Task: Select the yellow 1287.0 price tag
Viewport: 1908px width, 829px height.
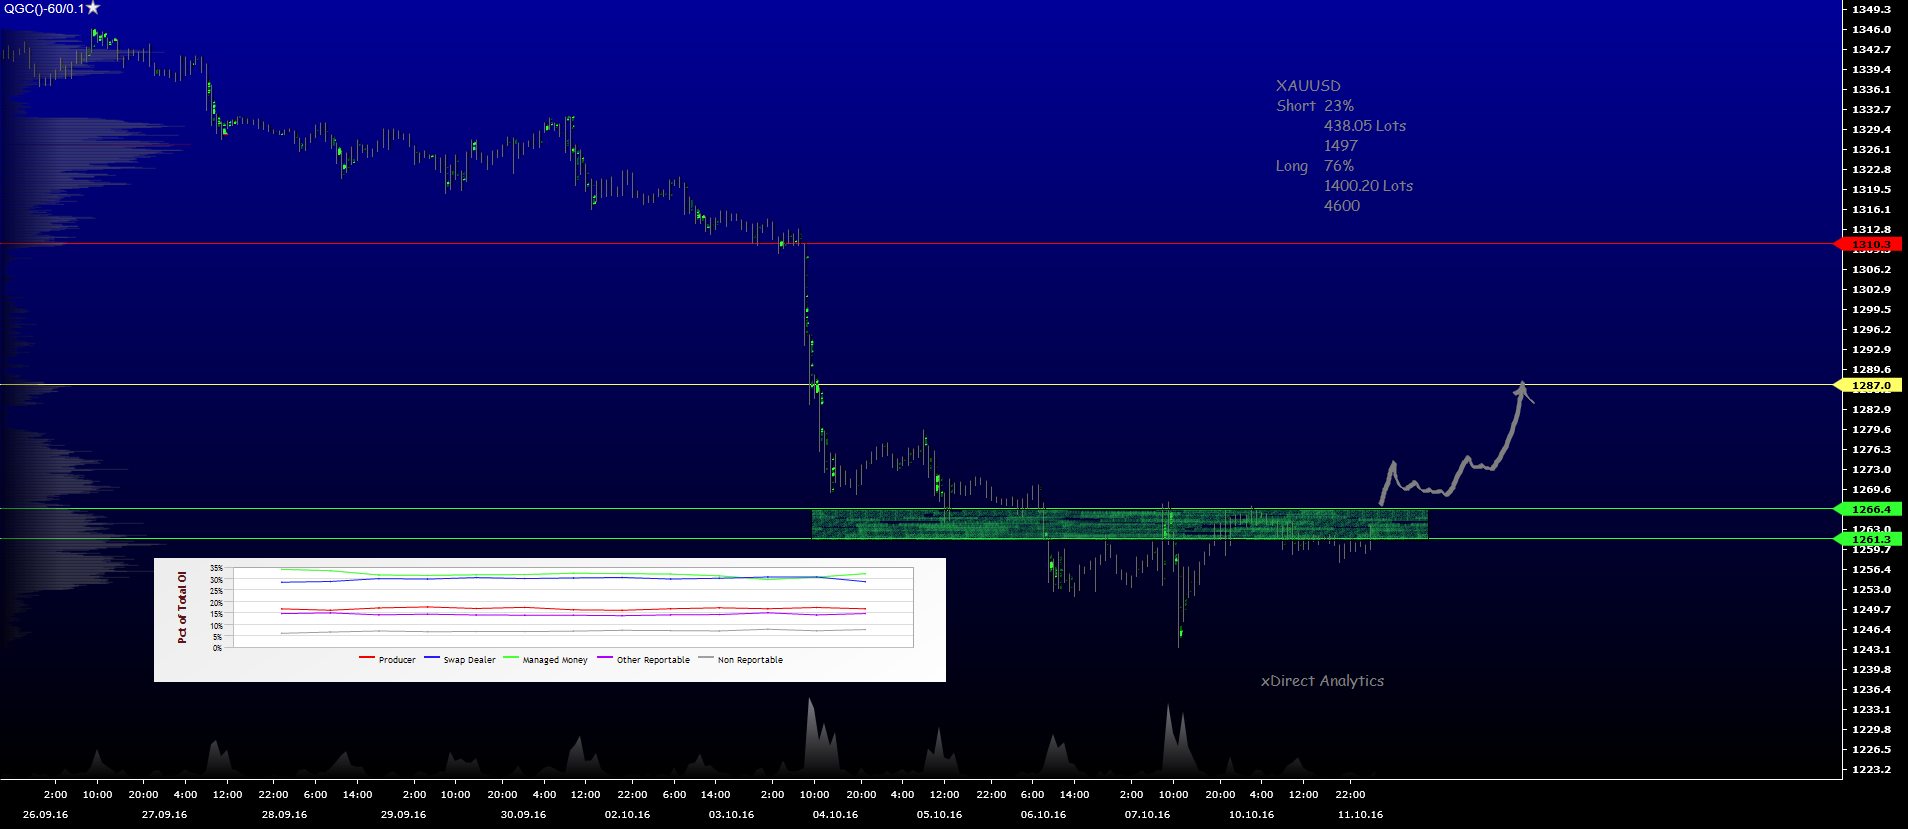Action: click(x=1870, y=385)
